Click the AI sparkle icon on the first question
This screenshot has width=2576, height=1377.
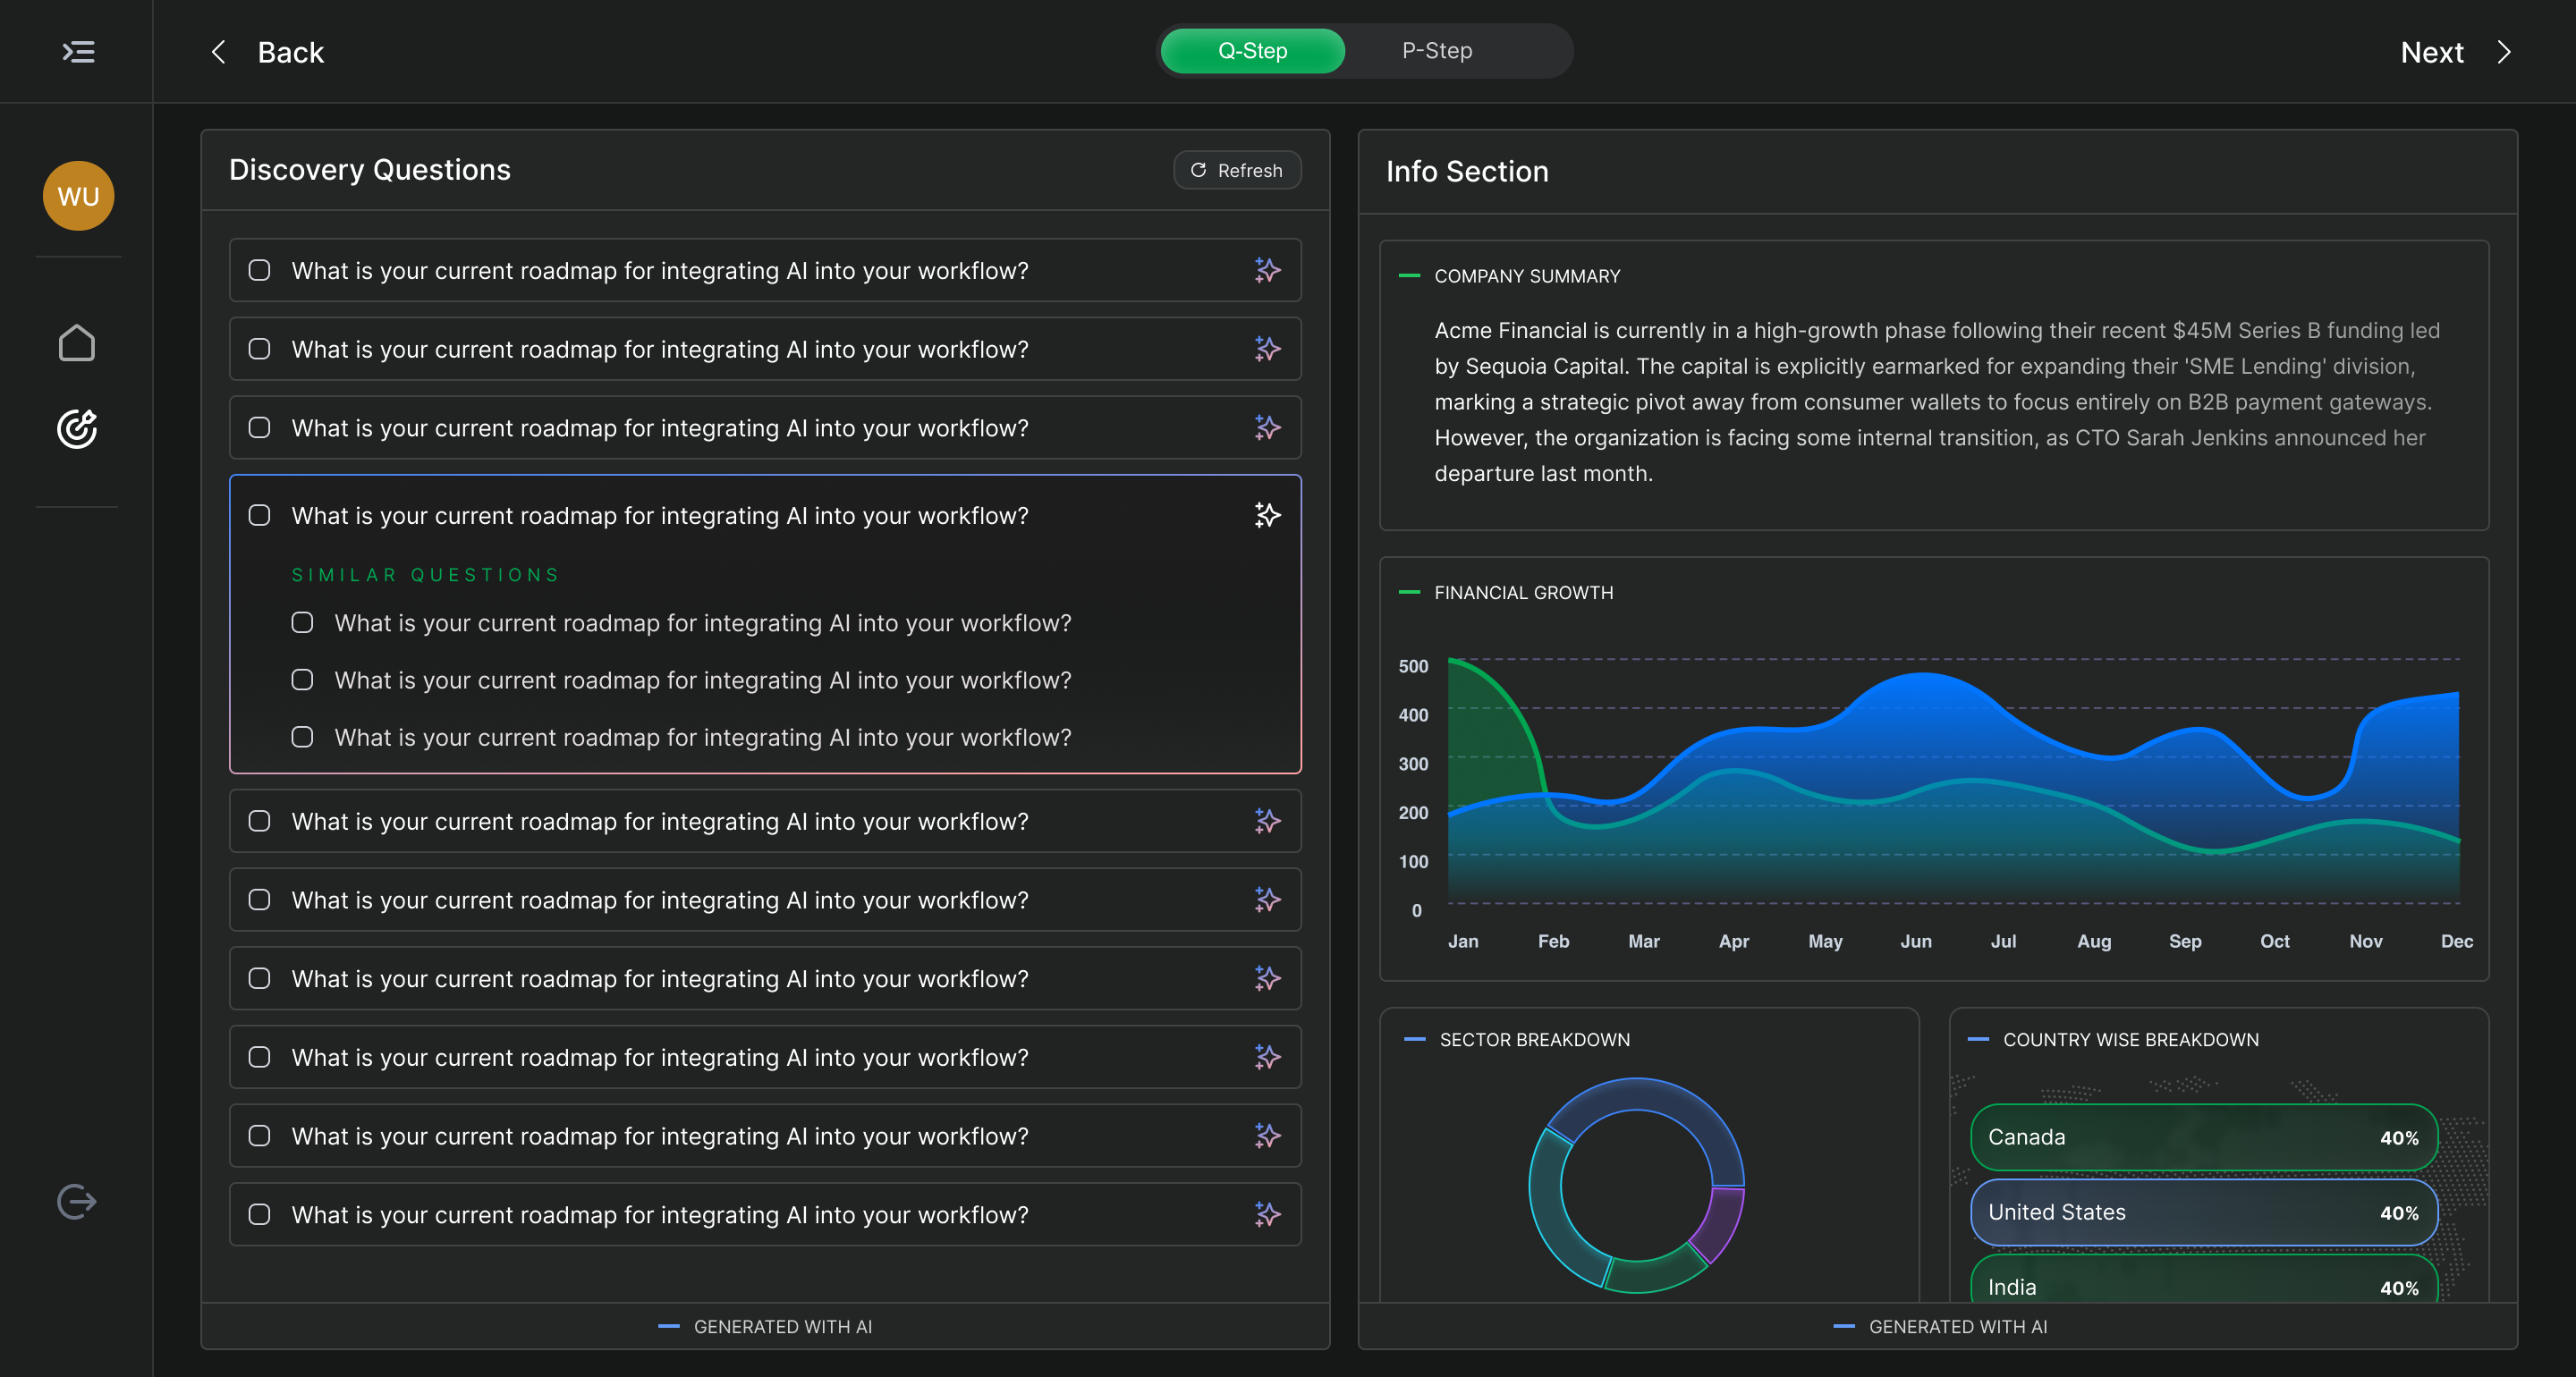tap(1266, 270)
